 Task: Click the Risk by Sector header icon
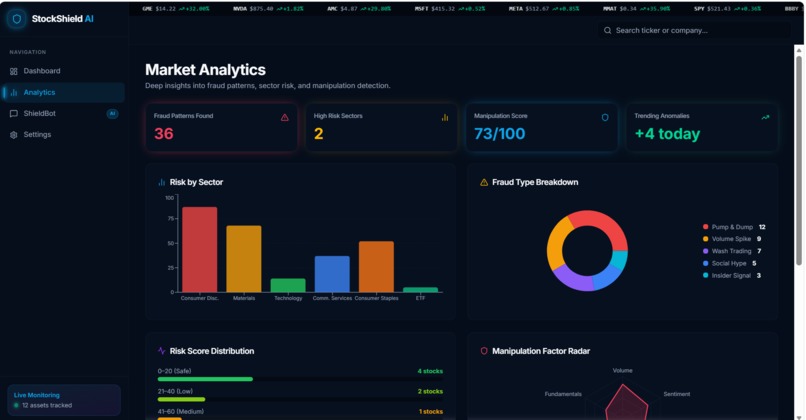(x=161, y=182)
